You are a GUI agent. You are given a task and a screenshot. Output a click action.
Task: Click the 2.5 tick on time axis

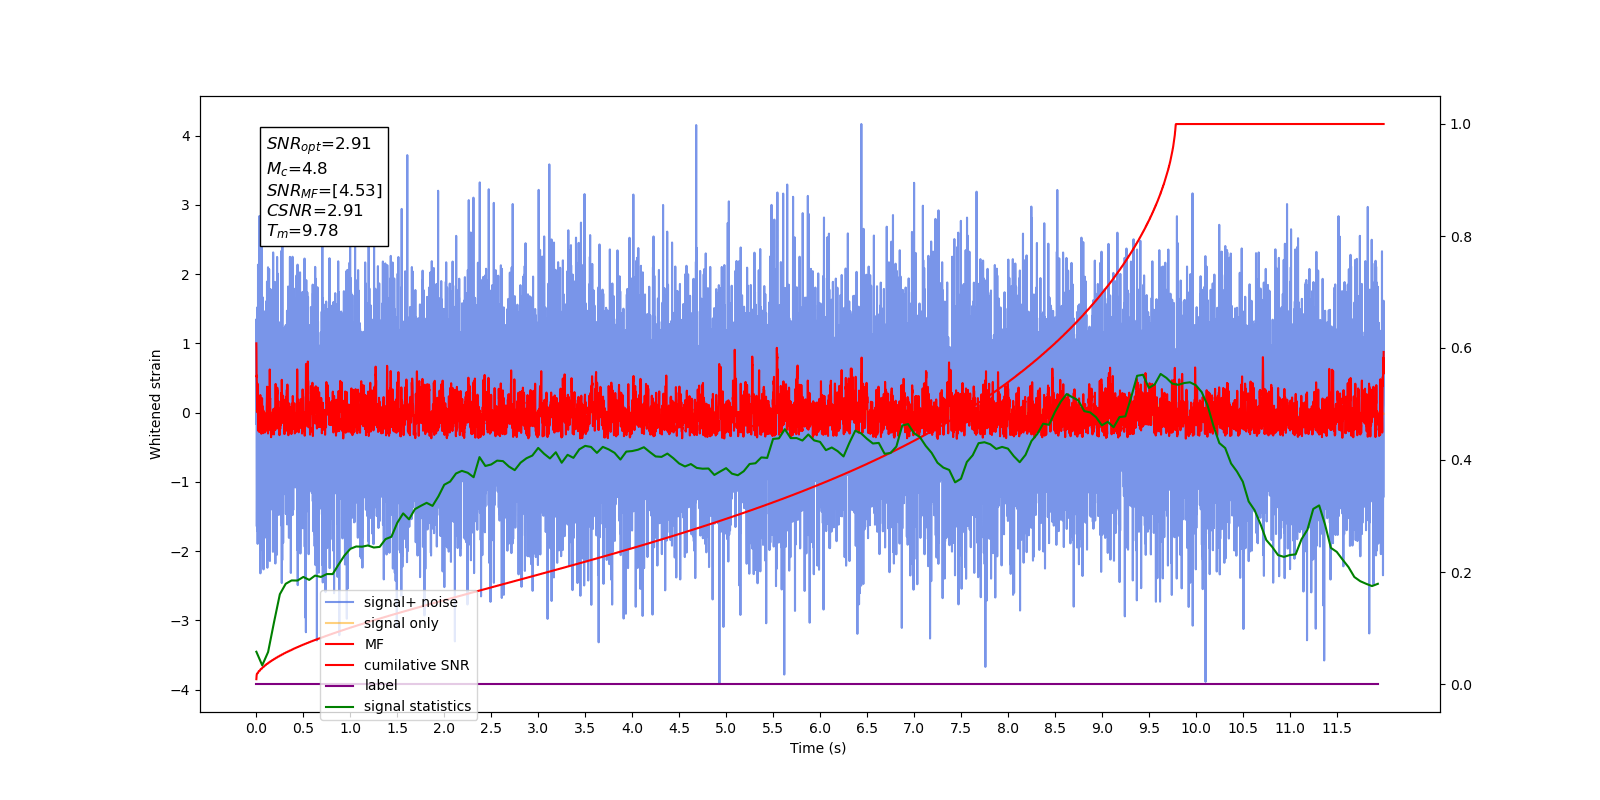point(491,728)
